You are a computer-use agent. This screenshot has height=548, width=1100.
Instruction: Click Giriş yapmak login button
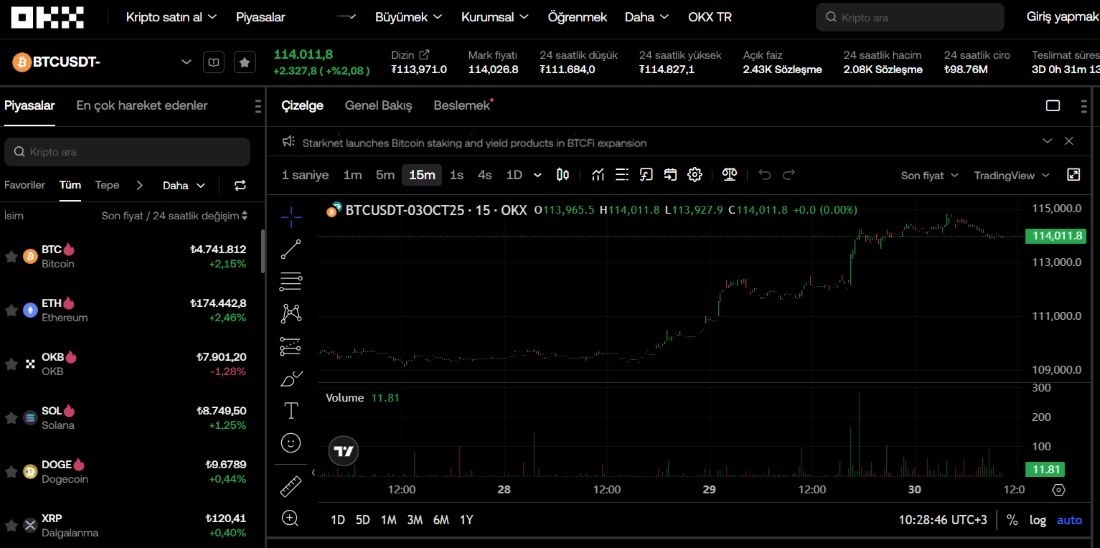click(1062, 17)
